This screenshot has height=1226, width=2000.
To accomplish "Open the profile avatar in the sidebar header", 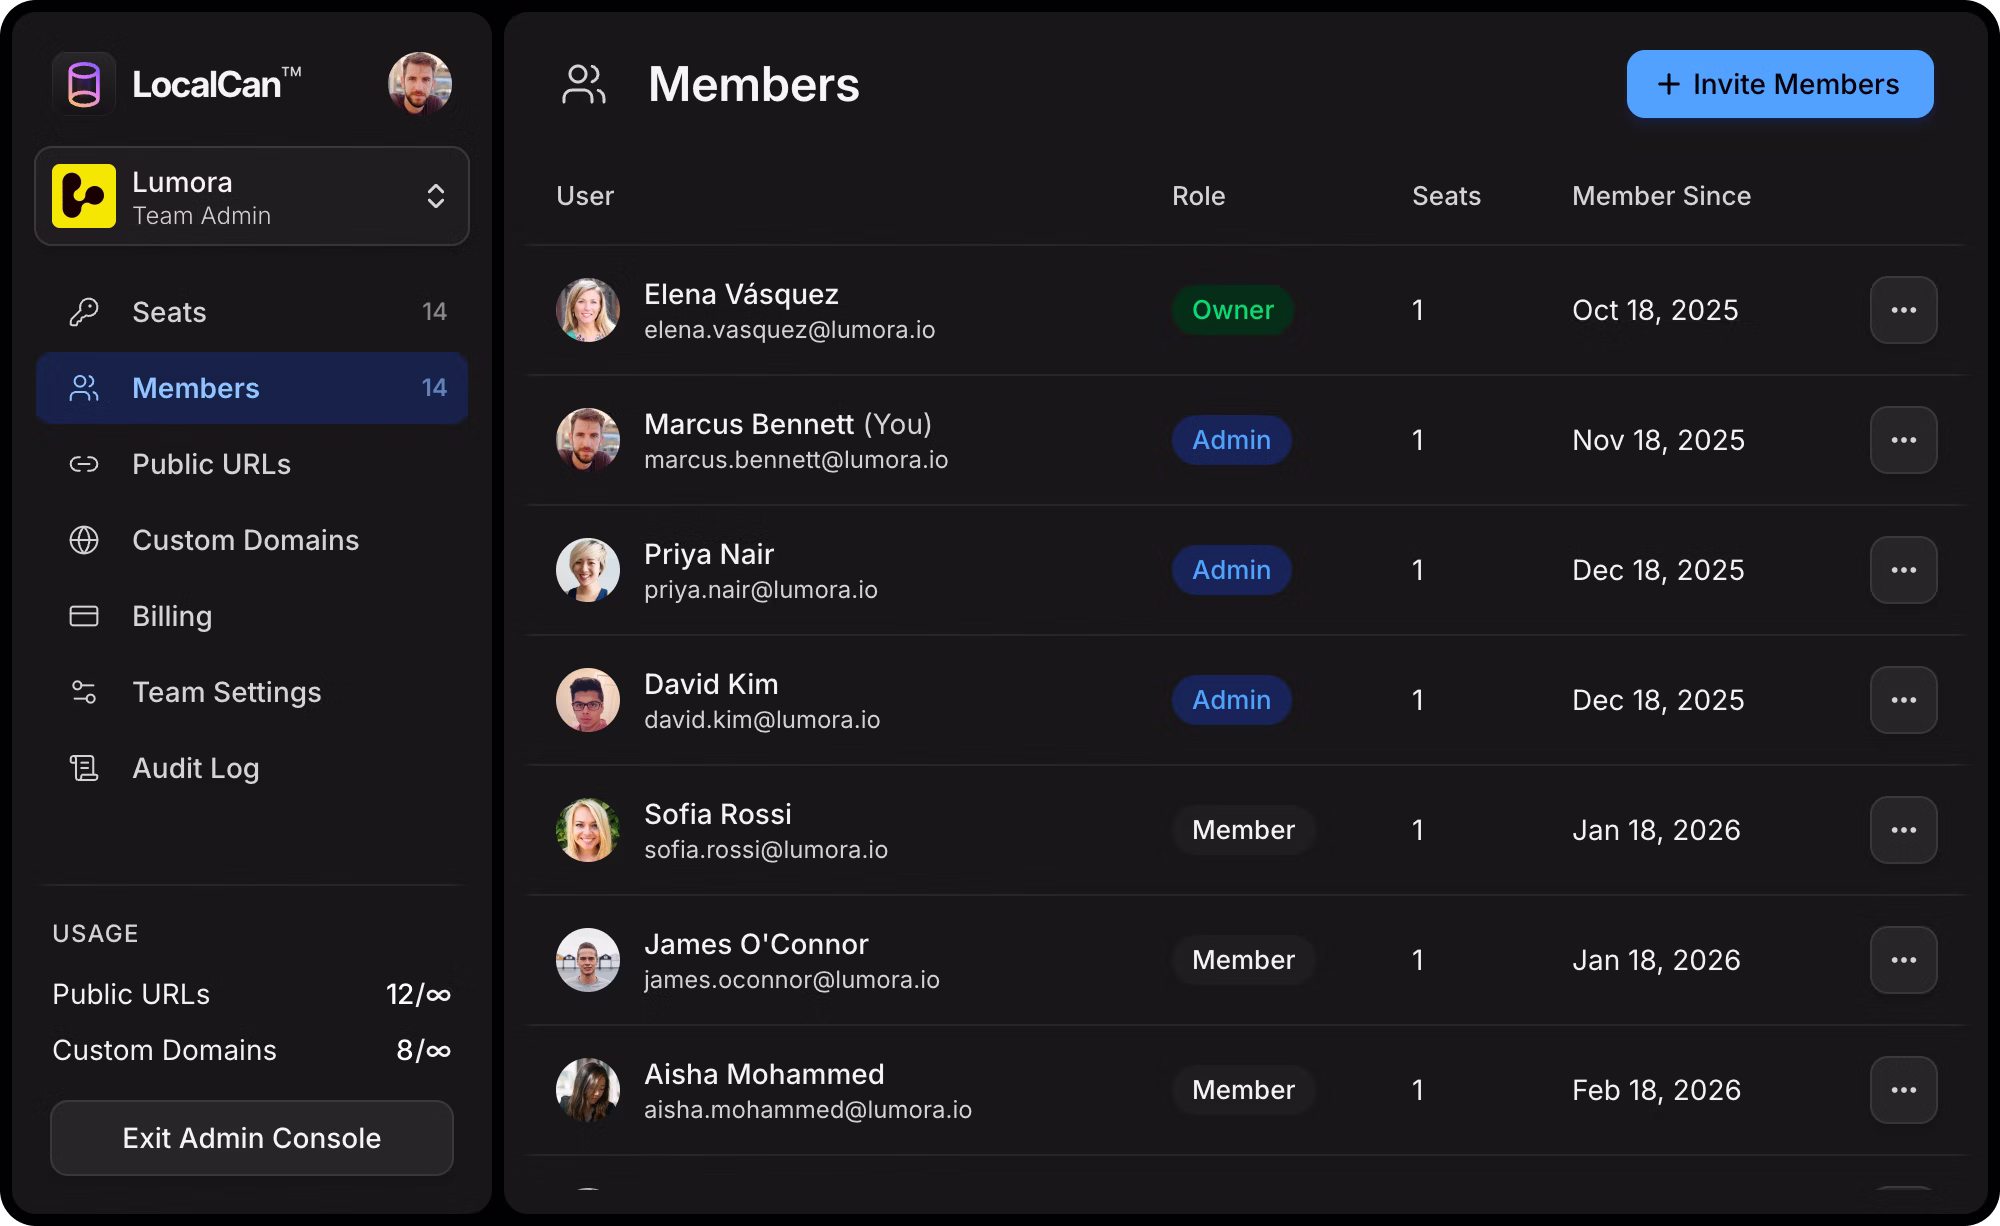I will pos(420,84).
